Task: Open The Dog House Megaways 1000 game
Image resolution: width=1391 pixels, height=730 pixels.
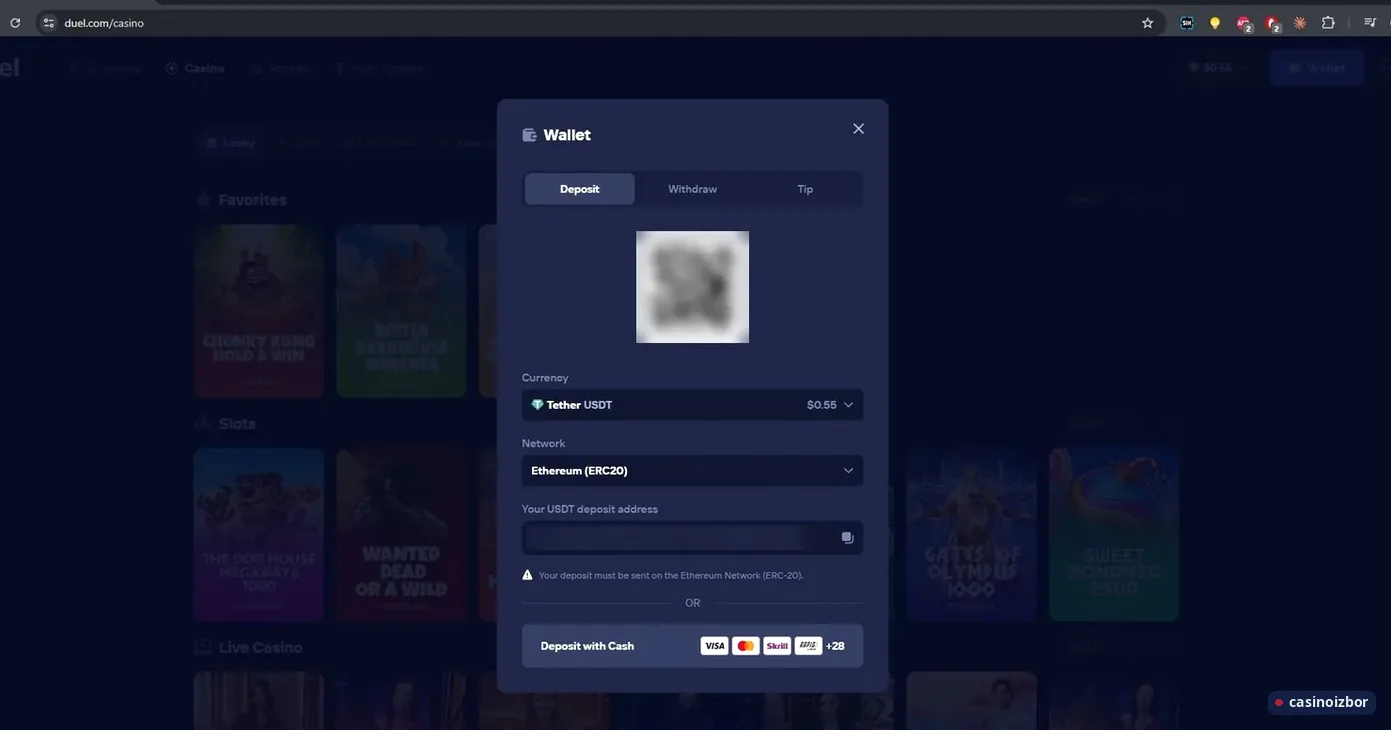Action: 259,535
